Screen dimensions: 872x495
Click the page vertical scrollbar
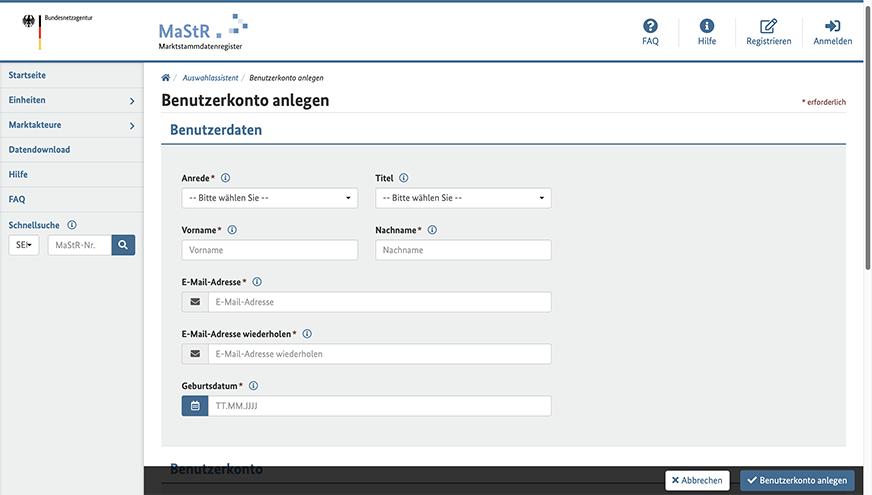[x=868, y=136]
